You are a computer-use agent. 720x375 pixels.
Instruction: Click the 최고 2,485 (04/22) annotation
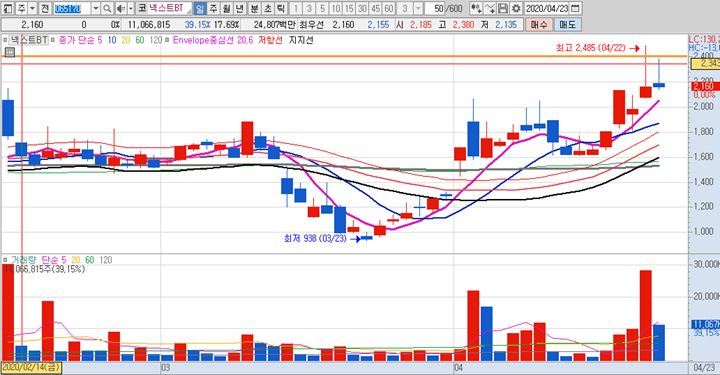591,48
